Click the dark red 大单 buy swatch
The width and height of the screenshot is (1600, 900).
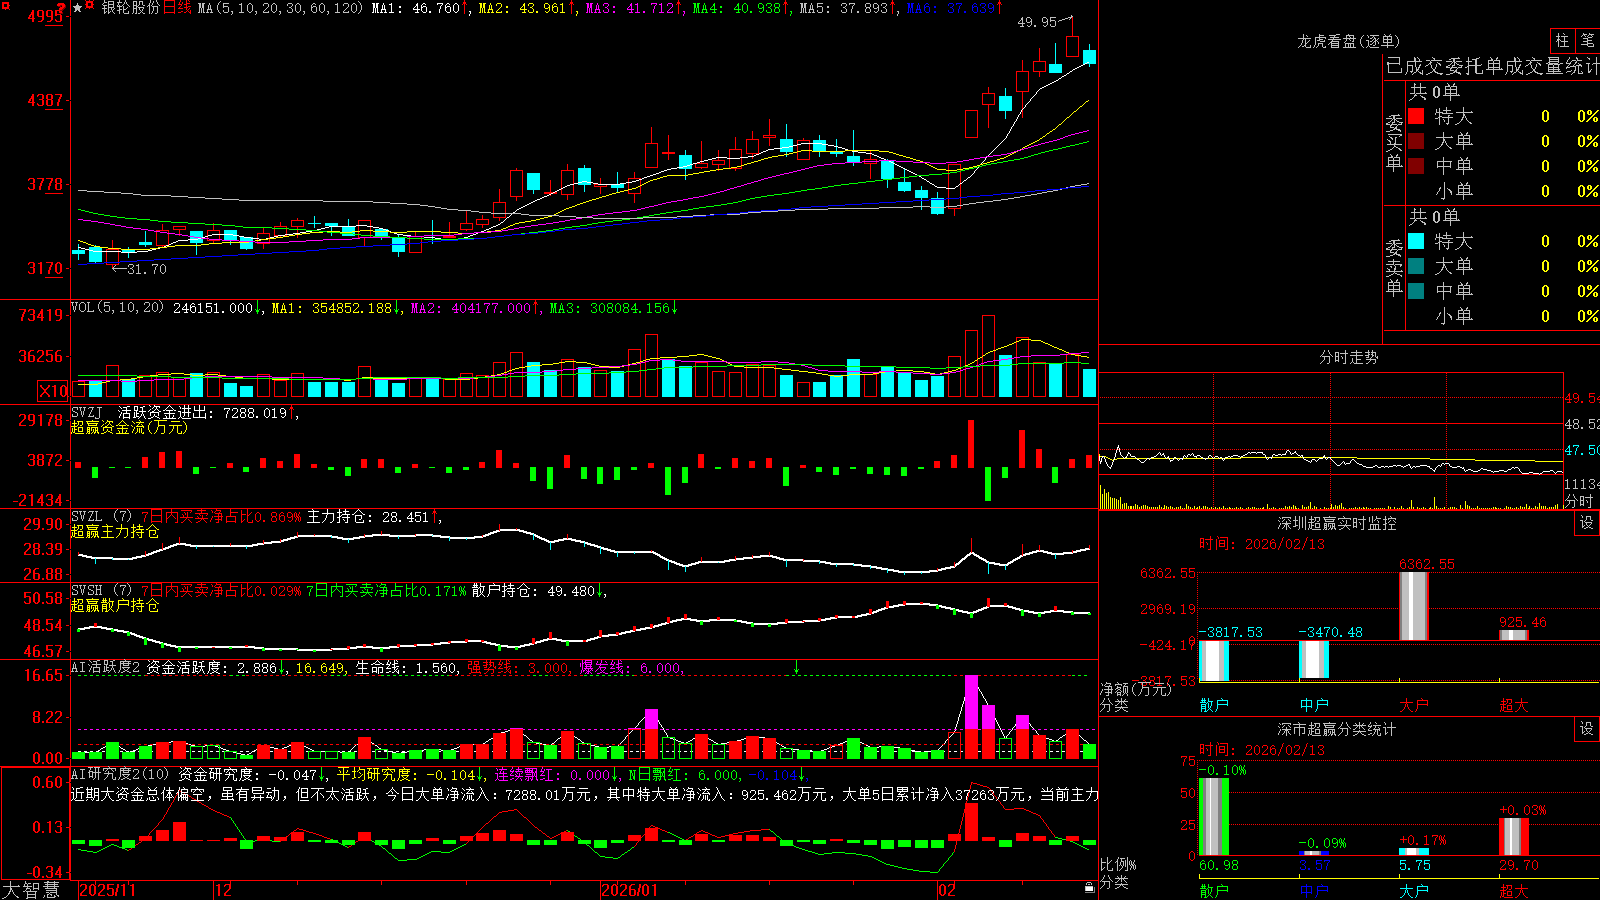[x=1416, y=141]
